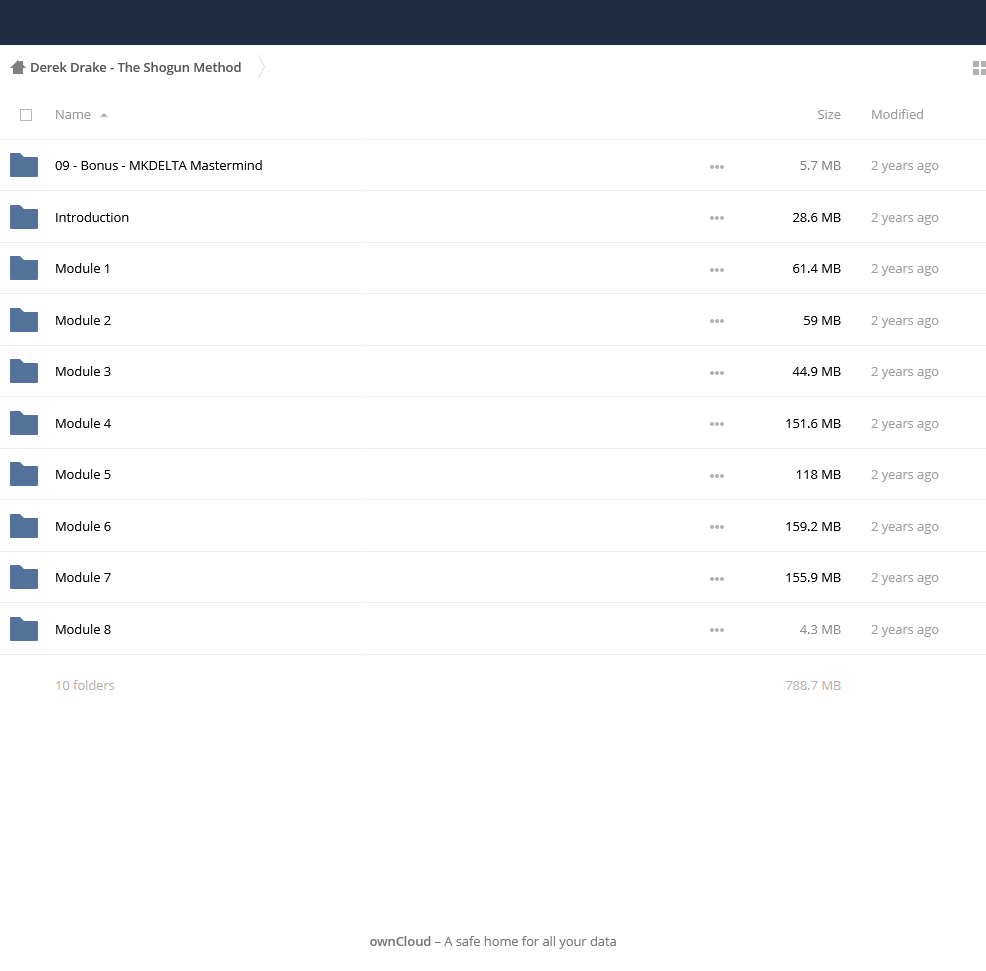Click the 118 MB size value

[x=818, y=475]
